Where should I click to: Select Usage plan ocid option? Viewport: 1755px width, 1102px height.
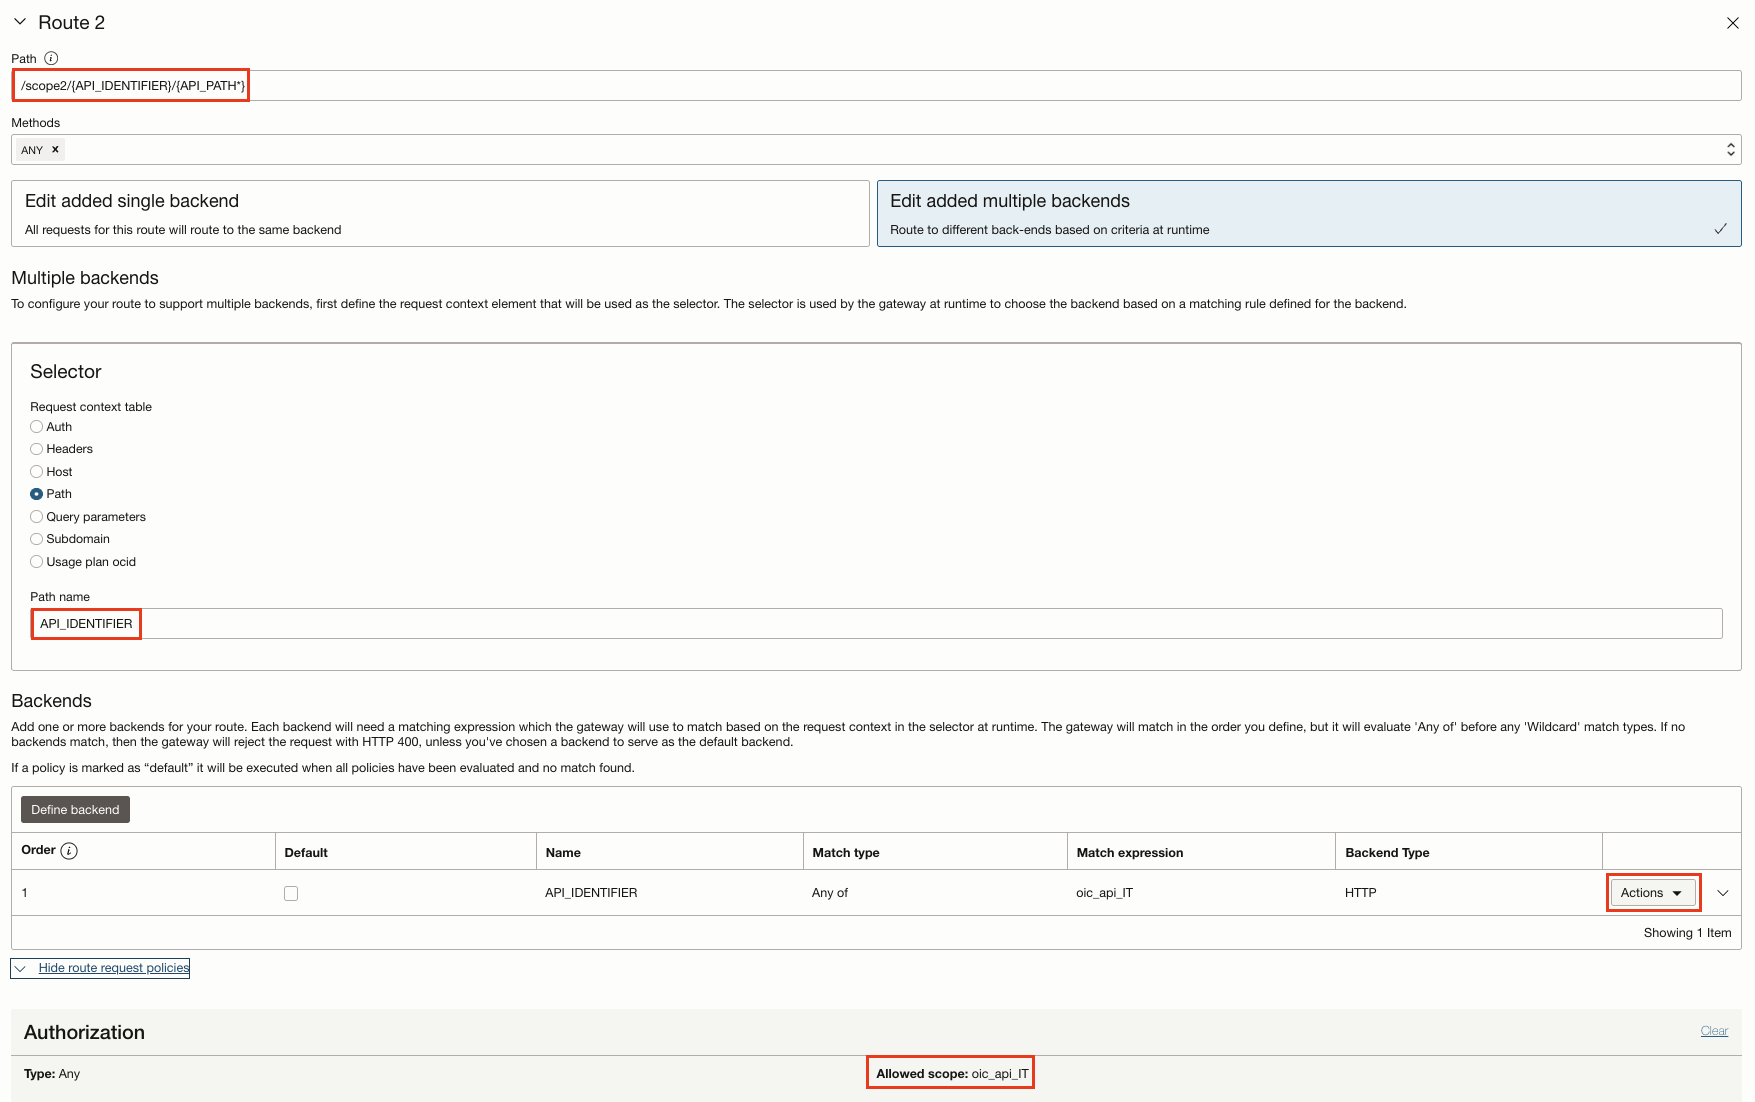(x=37, y=562)
